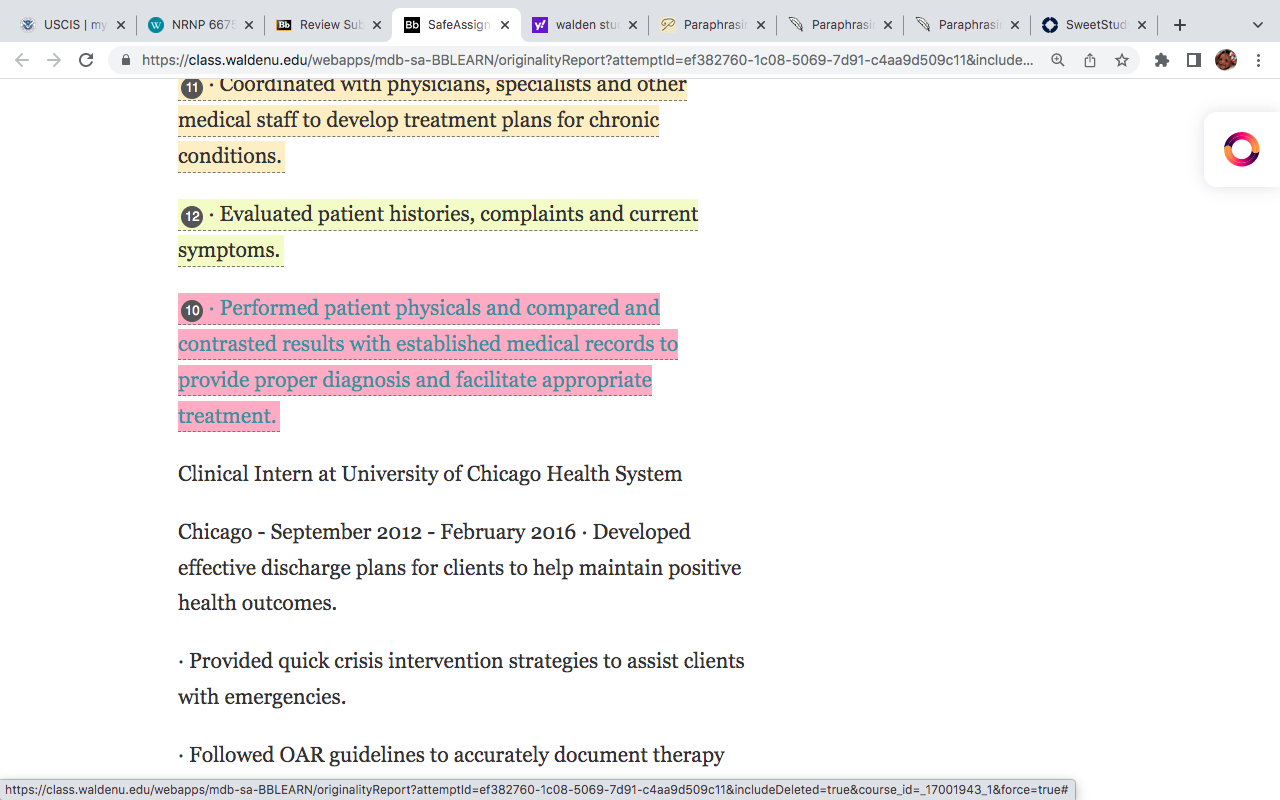
Task: Click Blackboard favicon on SafeAssign tab
Action: 412,25
